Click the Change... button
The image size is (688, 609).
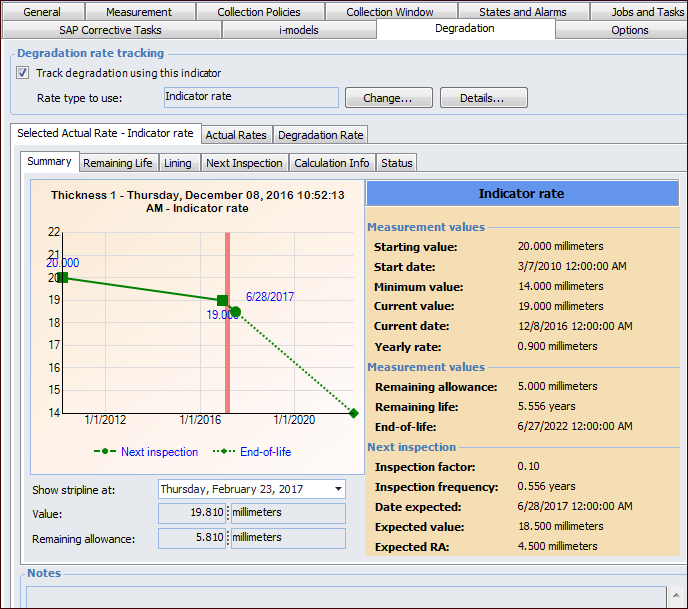(x=388, y=98)
